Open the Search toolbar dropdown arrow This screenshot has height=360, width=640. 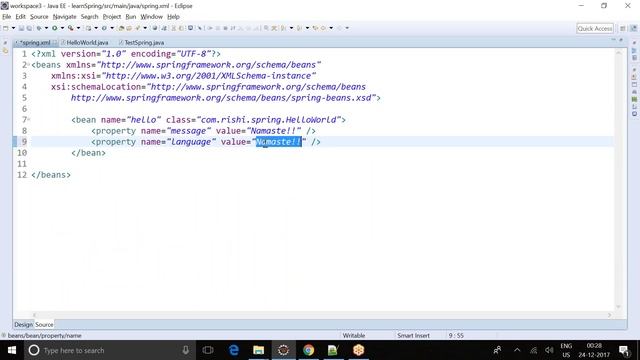(145, 28)
